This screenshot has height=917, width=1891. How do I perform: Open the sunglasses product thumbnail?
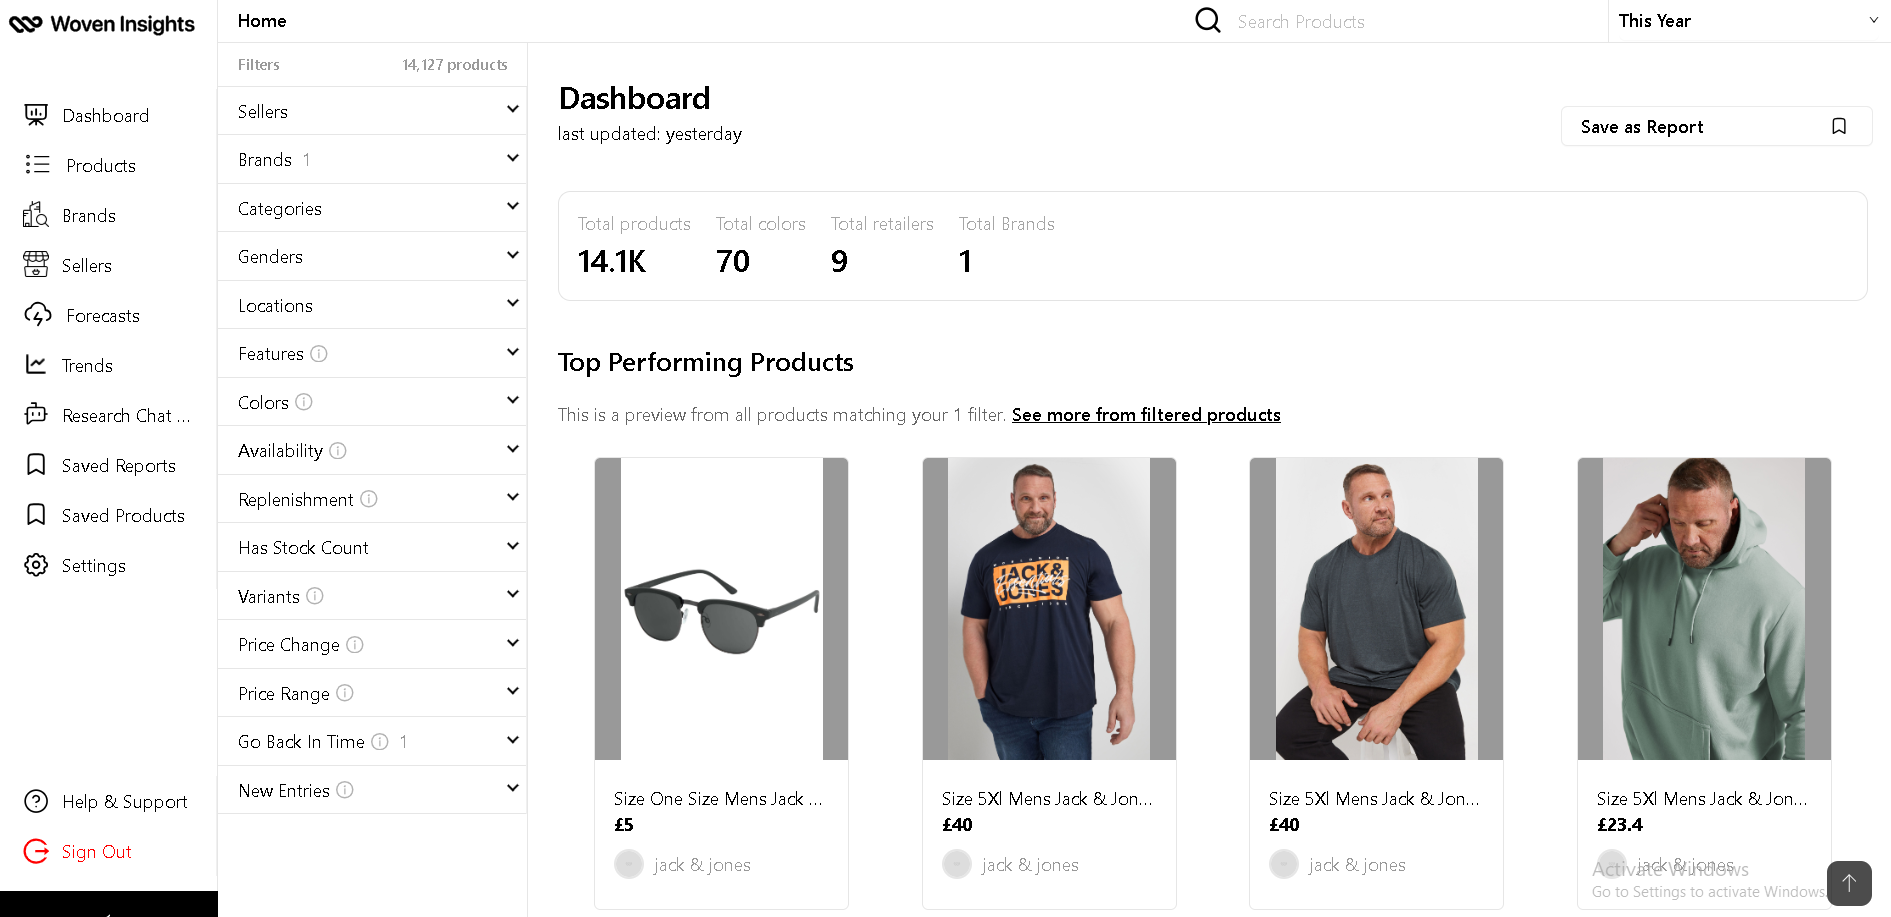click(x=721, y=609)
